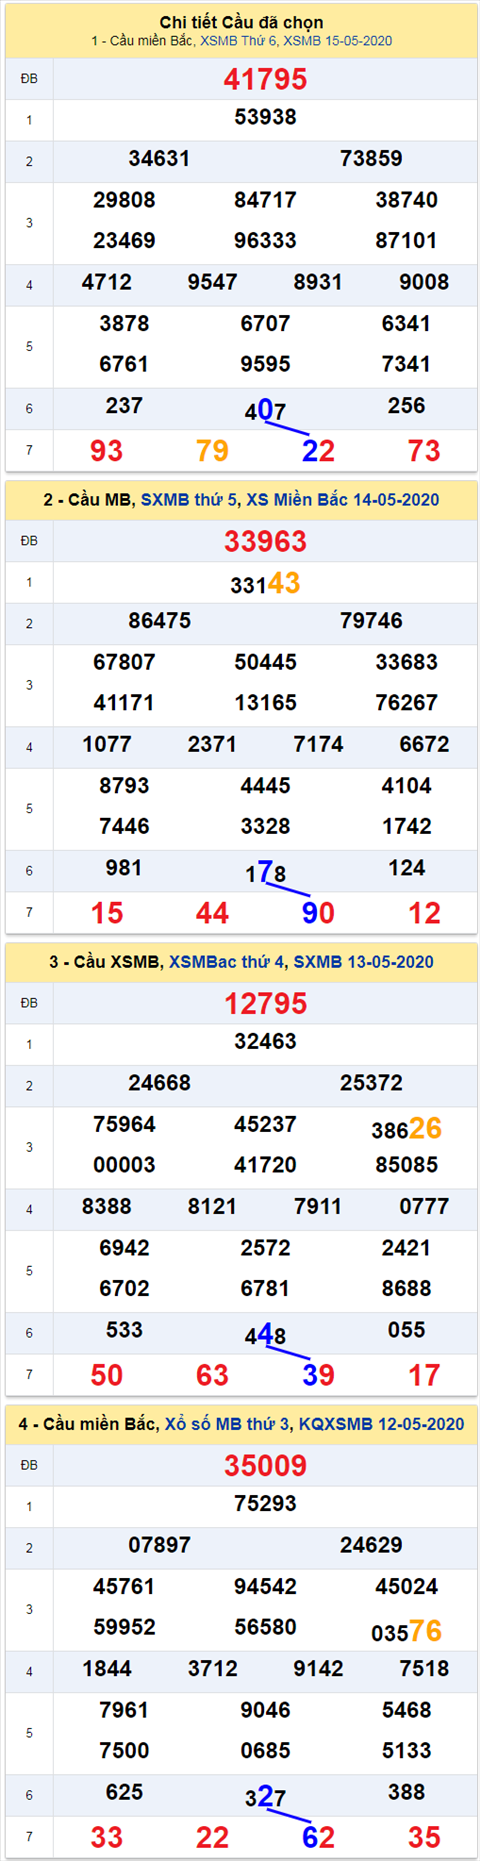Select third prize number 76267
This screenshot has height=1861, width=480.
pos(406,703)
